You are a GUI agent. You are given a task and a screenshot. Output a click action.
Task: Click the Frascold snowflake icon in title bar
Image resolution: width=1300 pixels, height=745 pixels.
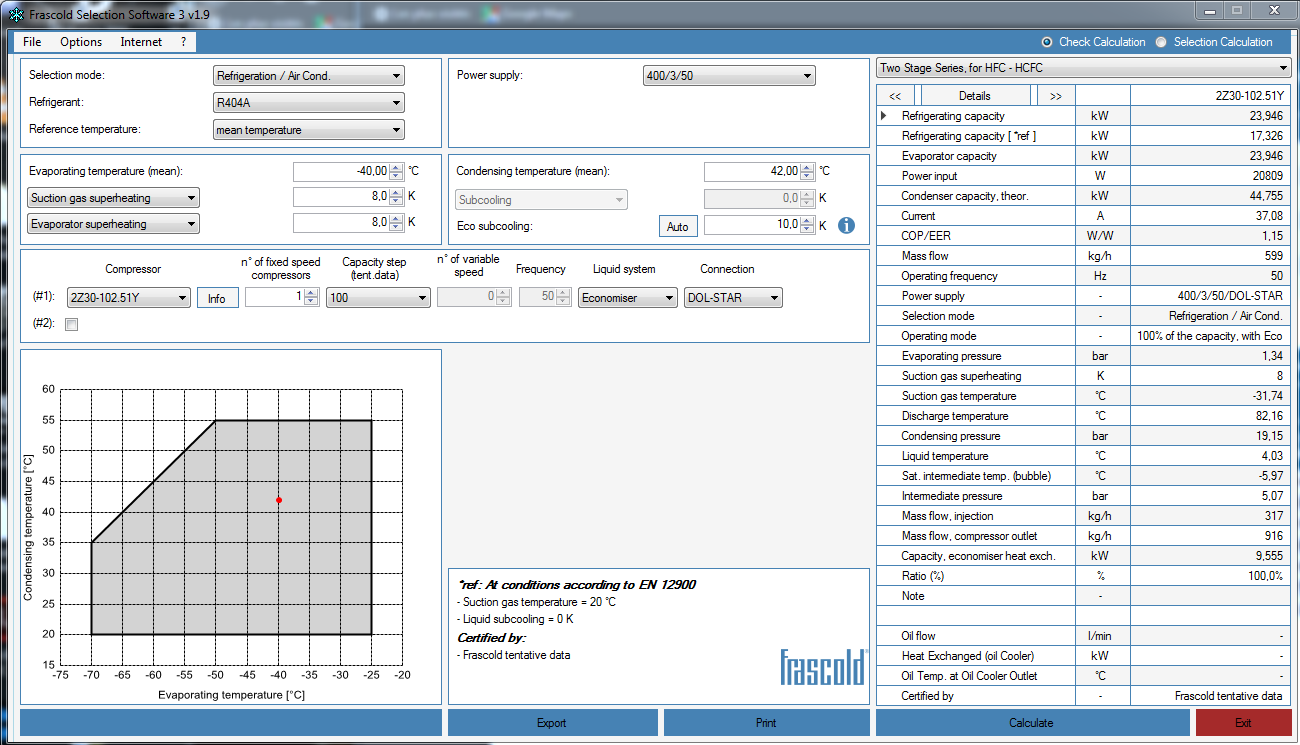(15, 14)
